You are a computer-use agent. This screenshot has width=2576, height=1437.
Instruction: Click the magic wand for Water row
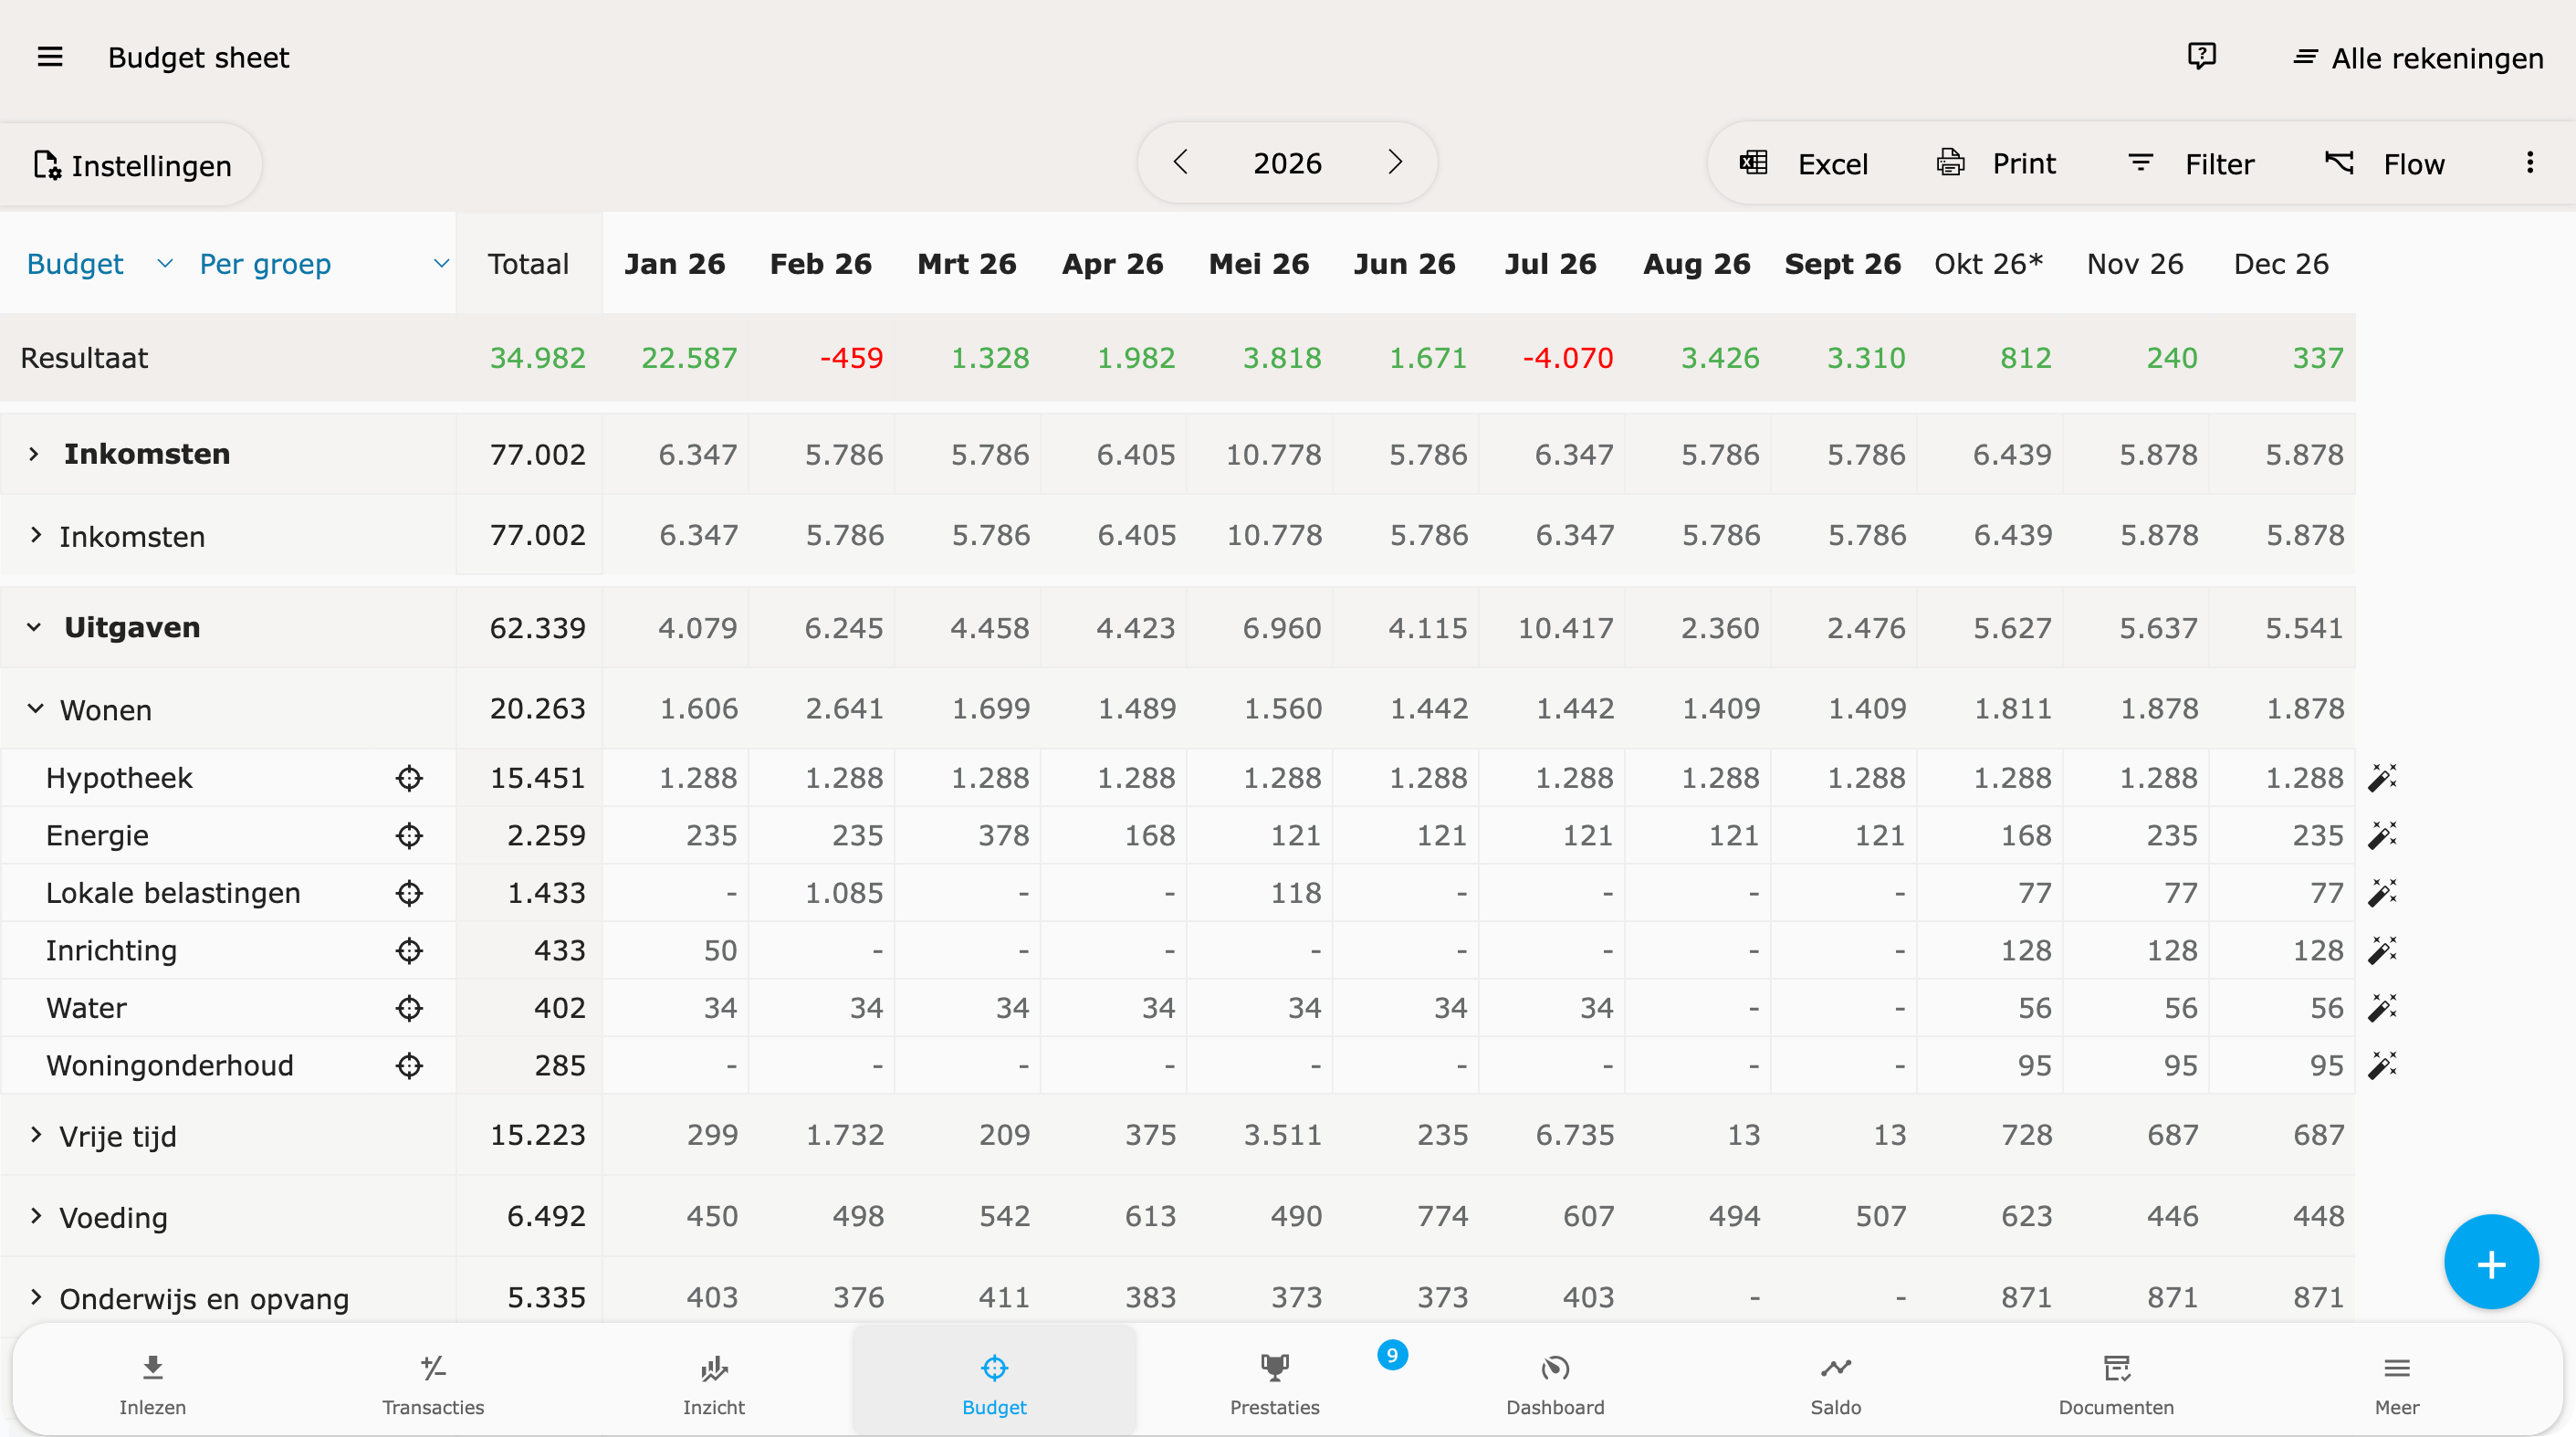pos(2382,1008)
